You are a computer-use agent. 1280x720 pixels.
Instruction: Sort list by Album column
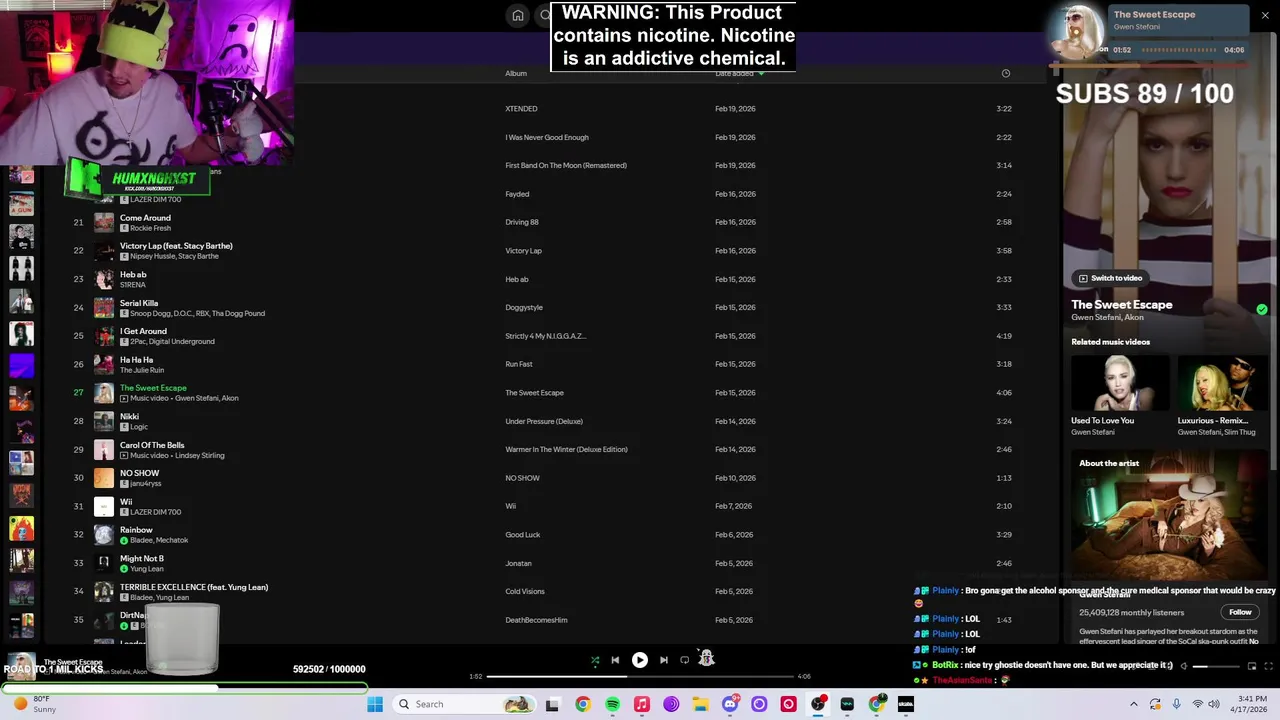pyautogui.click(x=516, y=73)
